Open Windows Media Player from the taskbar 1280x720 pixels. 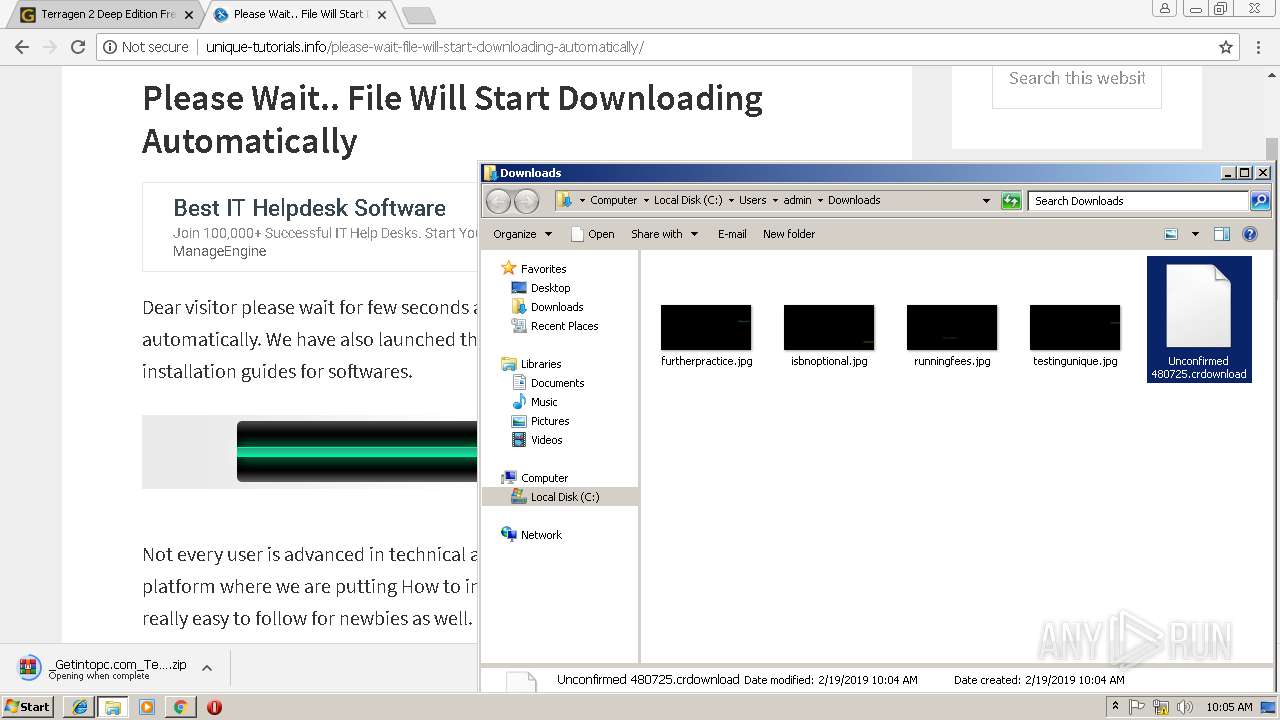(x=146, y=707)
